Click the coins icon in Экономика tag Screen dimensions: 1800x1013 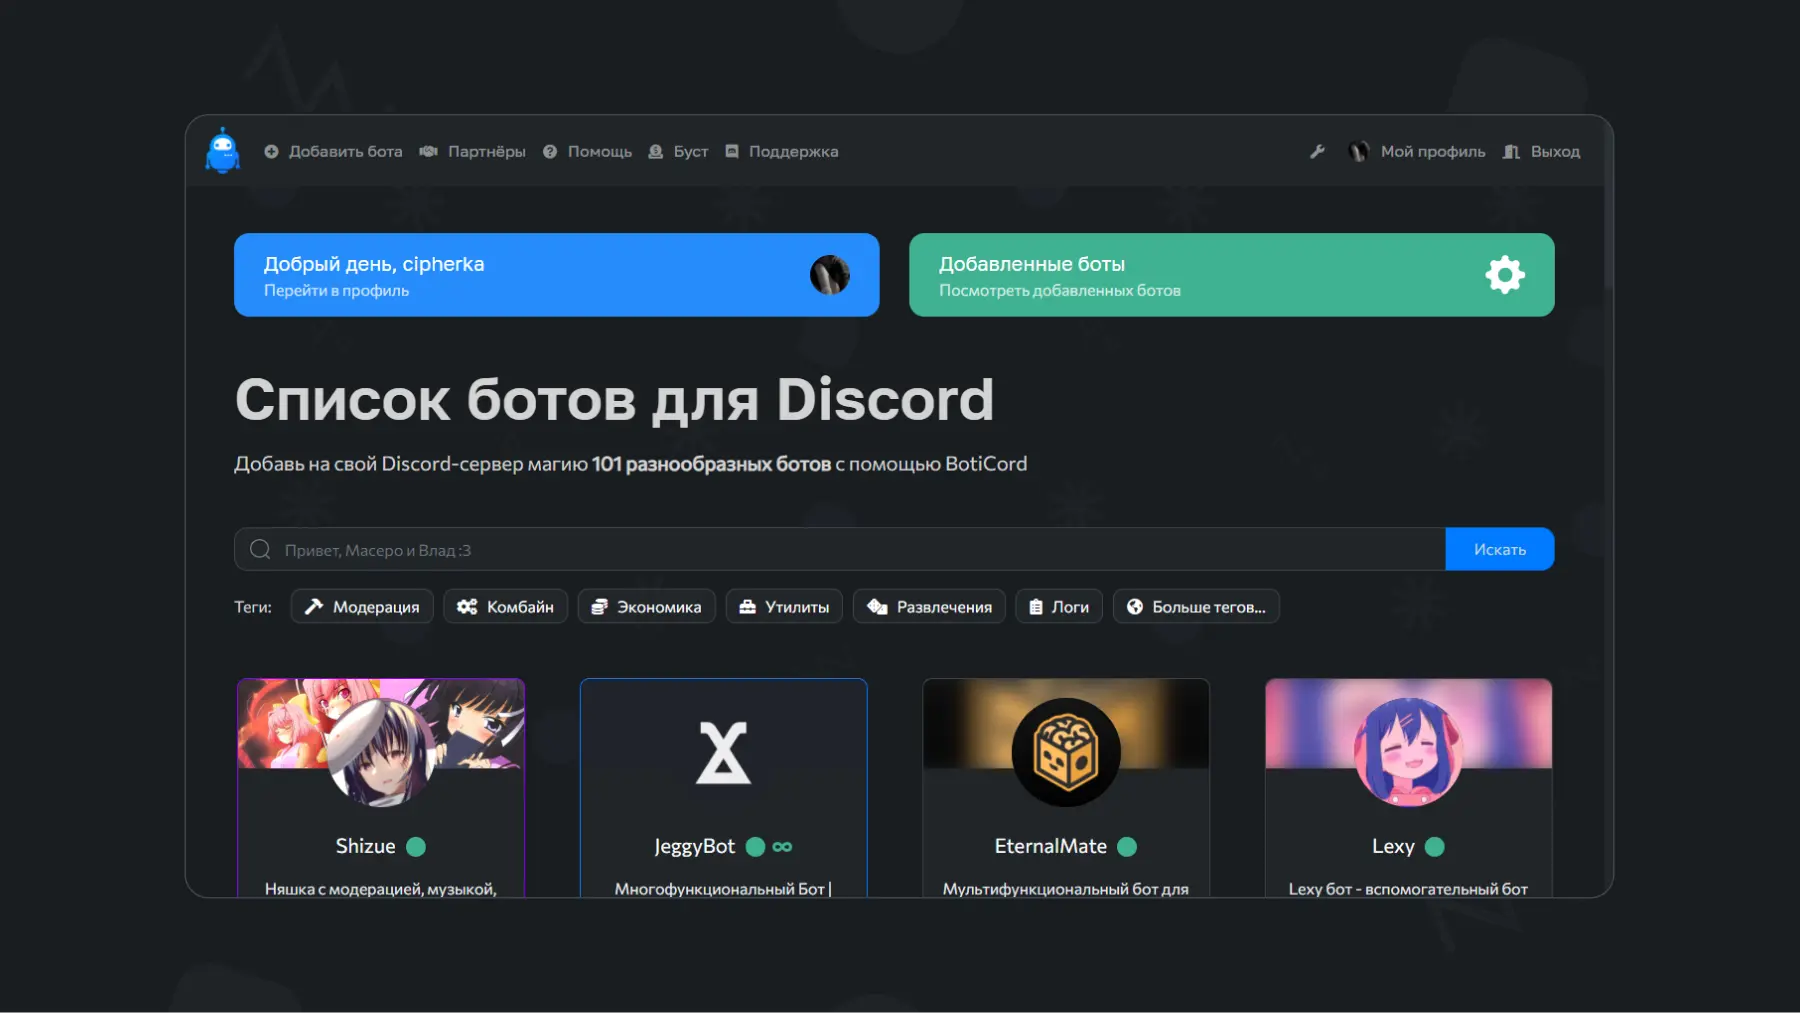coord(599,607)
